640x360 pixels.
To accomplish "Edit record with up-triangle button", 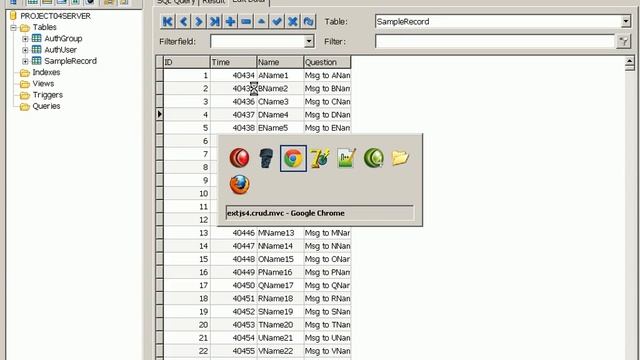I will (261, 21).
